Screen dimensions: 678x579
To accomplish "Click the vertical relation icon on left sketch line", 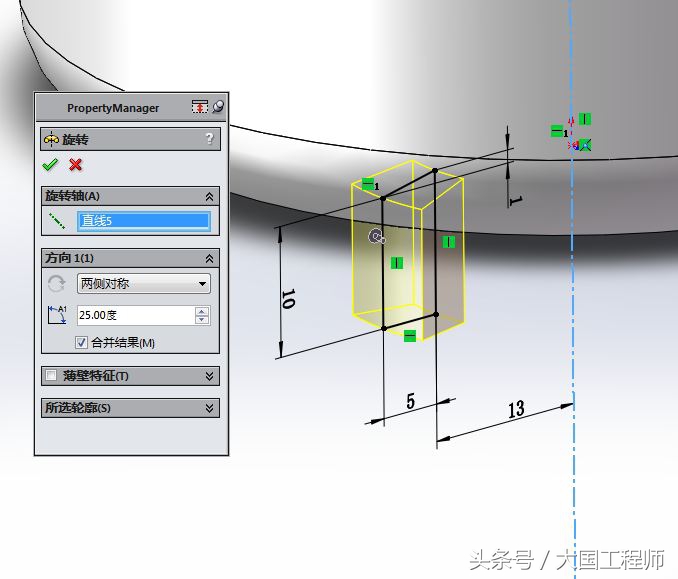I will pyautogui.click(x=397, y=263).
